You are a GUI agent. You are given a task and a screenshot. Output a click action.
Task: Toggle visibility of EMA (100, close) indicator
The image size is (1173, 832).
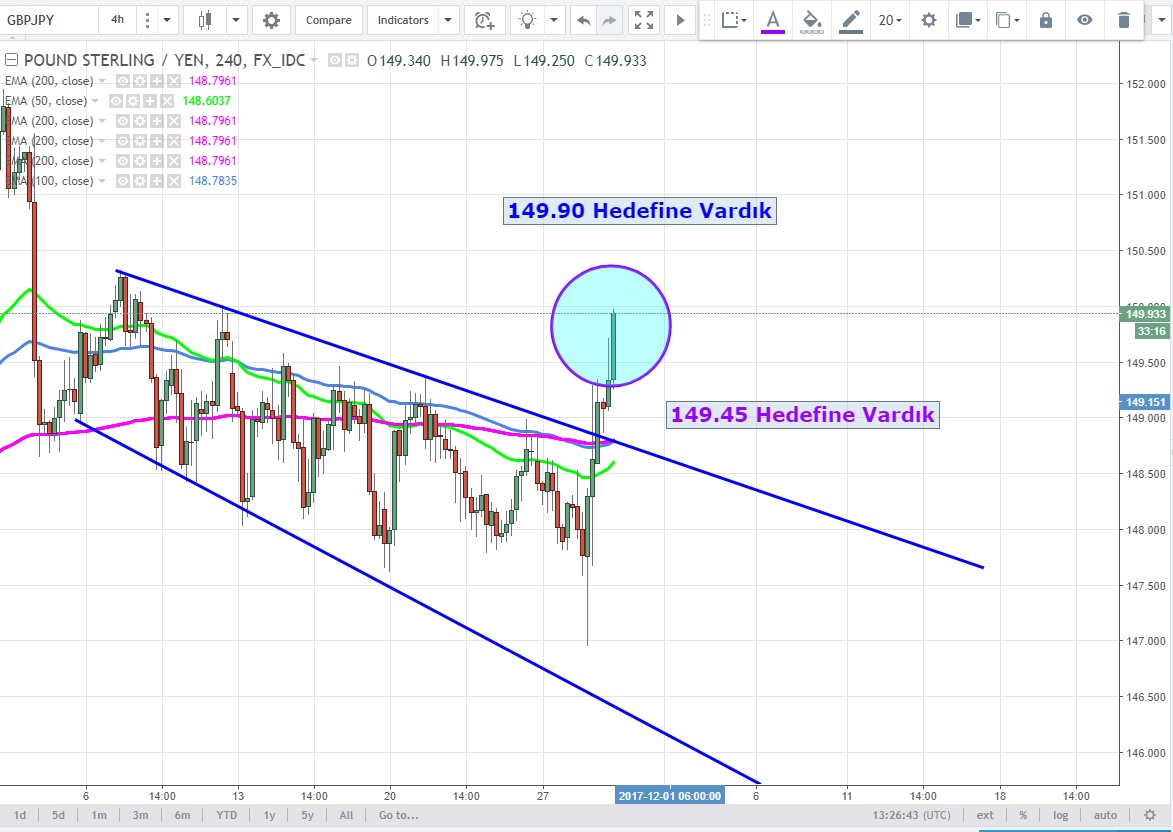(x=123, y=181)
